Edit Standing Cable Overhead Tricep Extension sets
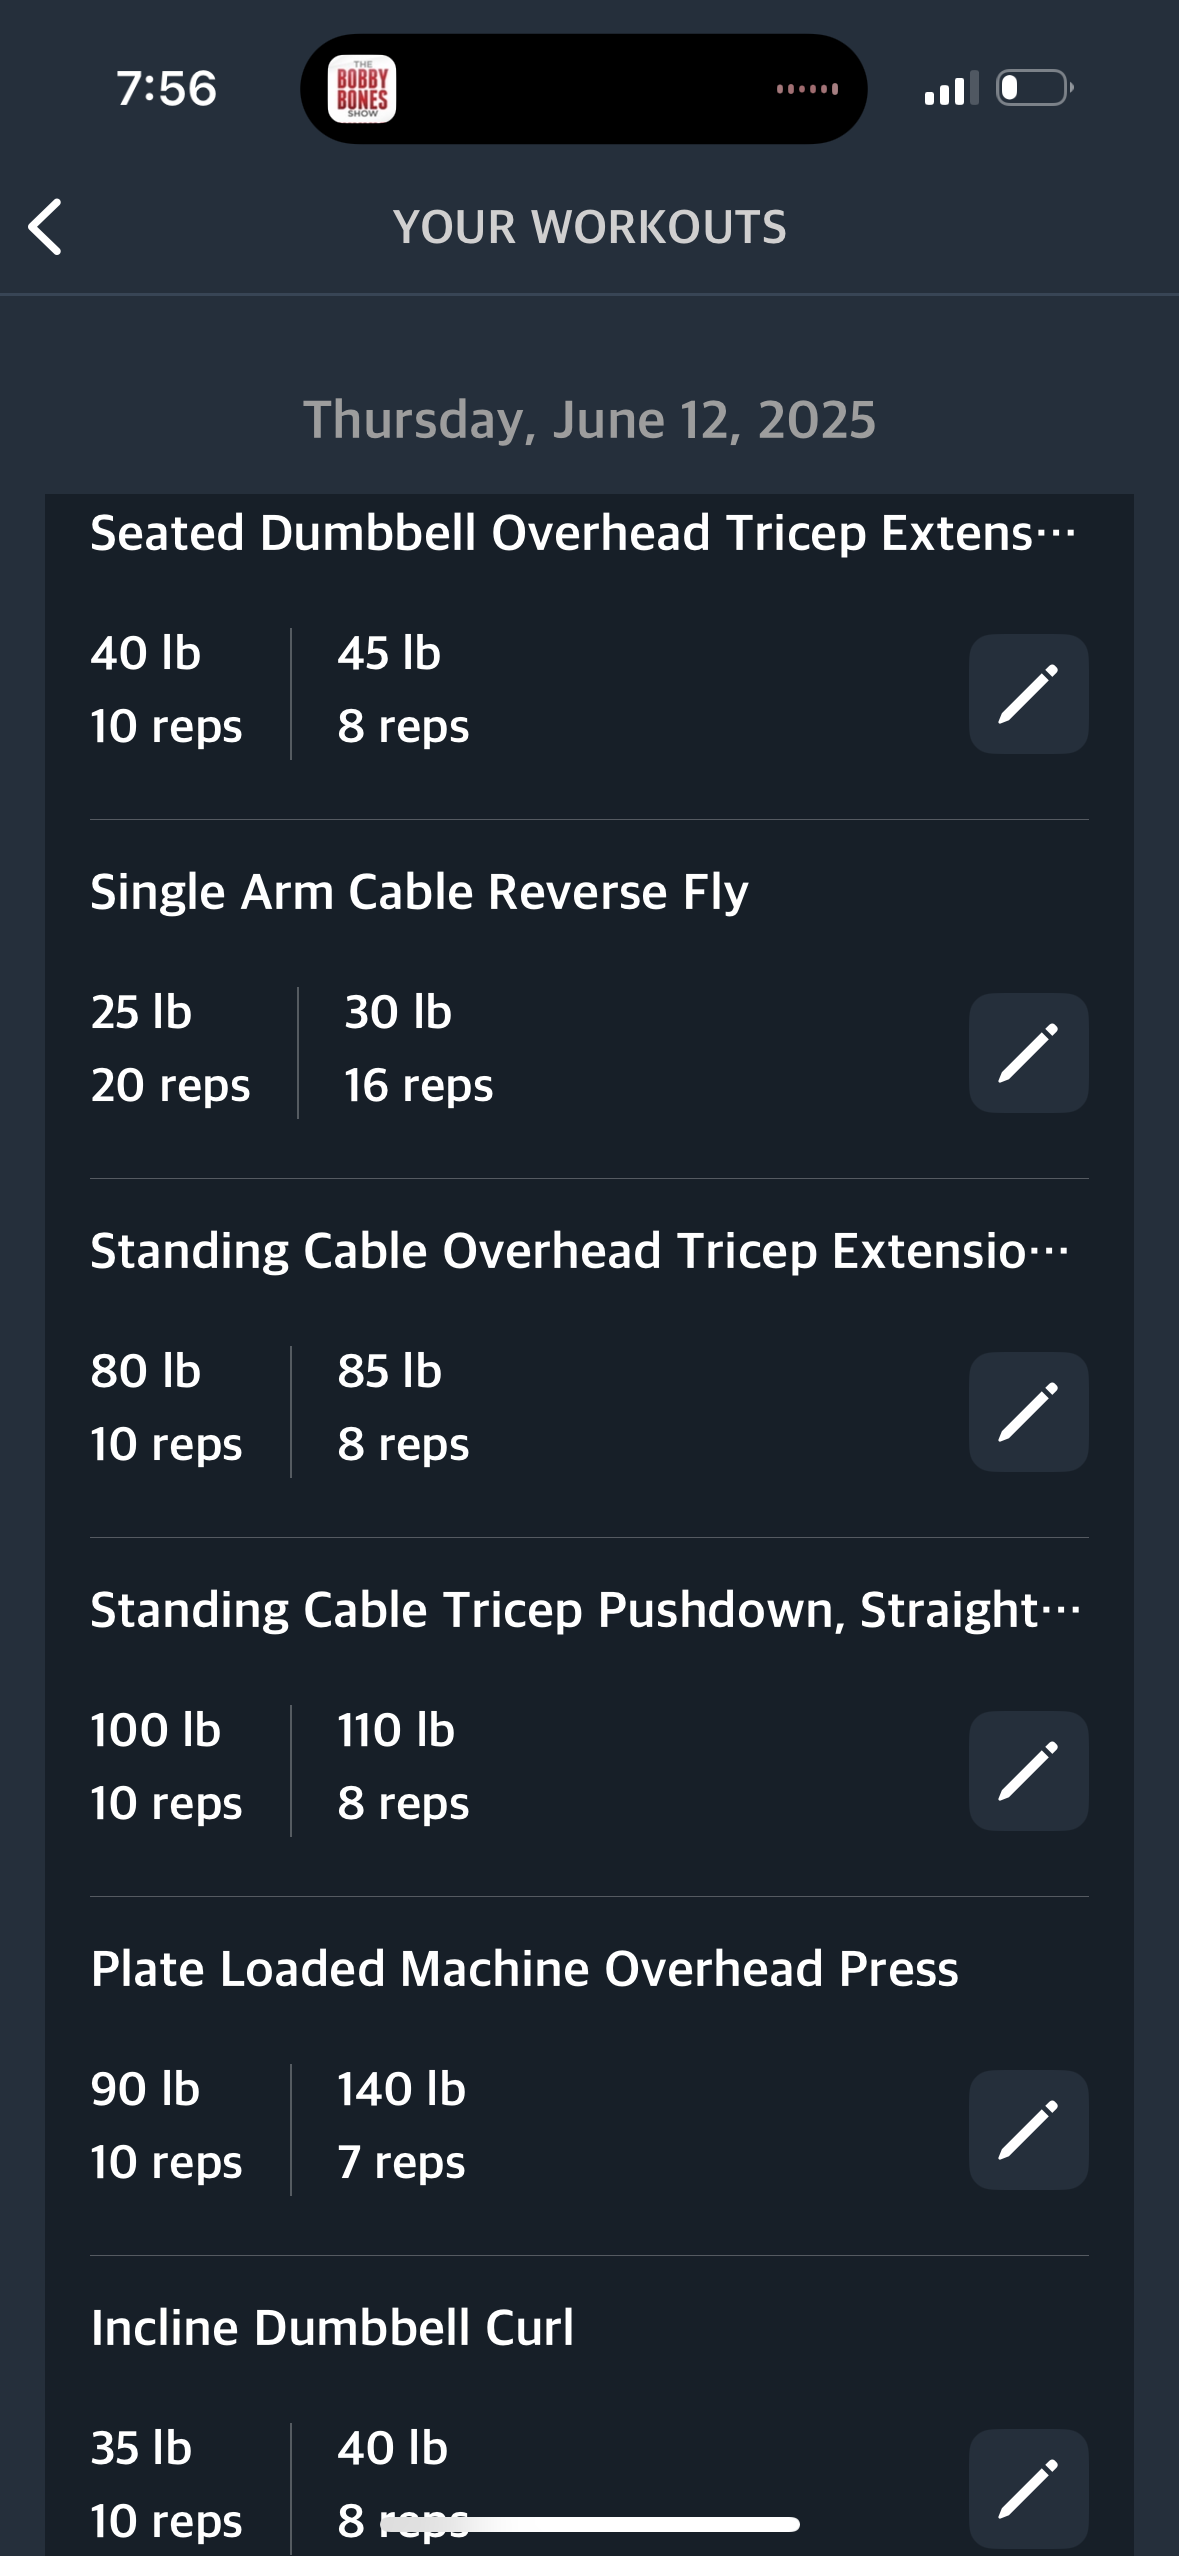The image size is (1179, 2556). click(x=1028, y=1412)
